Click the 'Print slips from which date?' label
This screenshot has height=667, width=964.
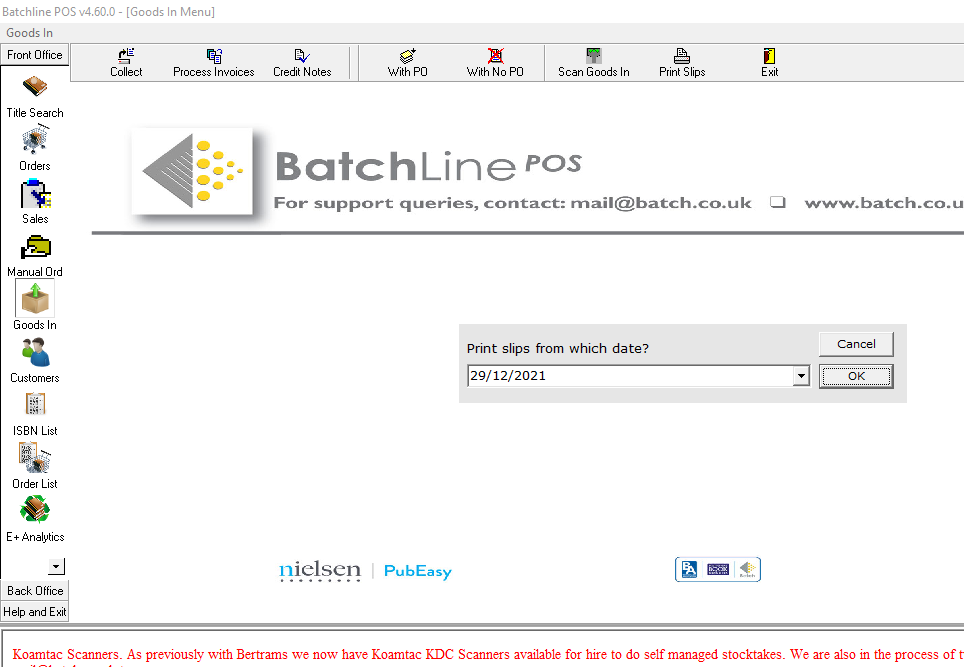(x=558, y=349)
